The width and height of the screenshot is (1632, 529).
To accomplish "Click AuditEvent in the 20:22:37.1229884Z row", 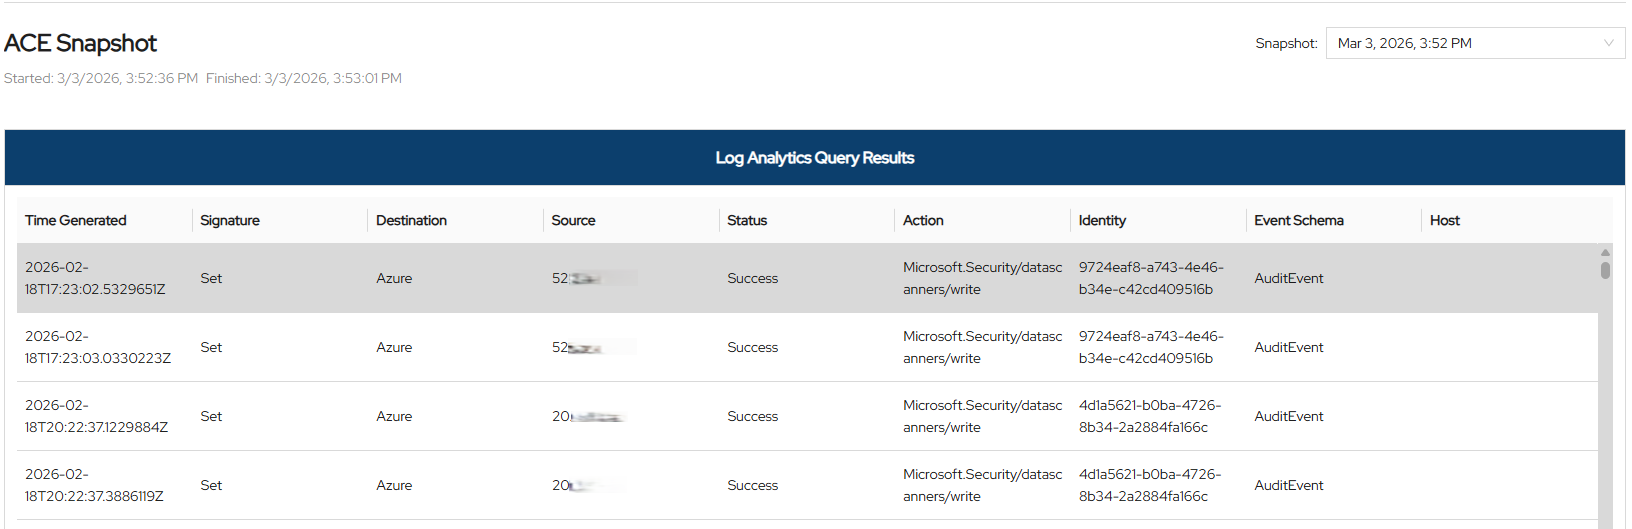I will 1289,416.
